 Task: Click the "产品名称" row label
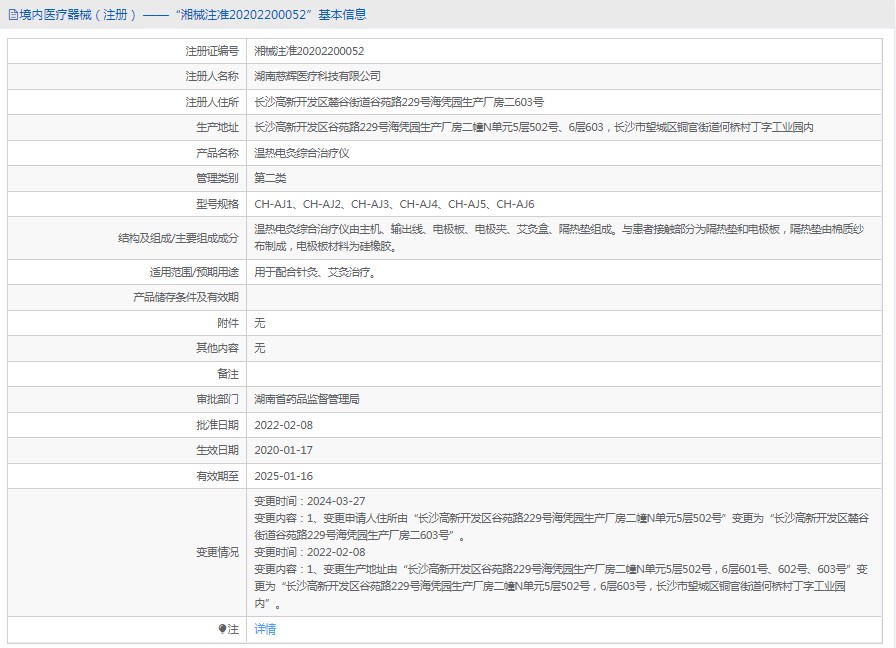(x=218, y=153)
